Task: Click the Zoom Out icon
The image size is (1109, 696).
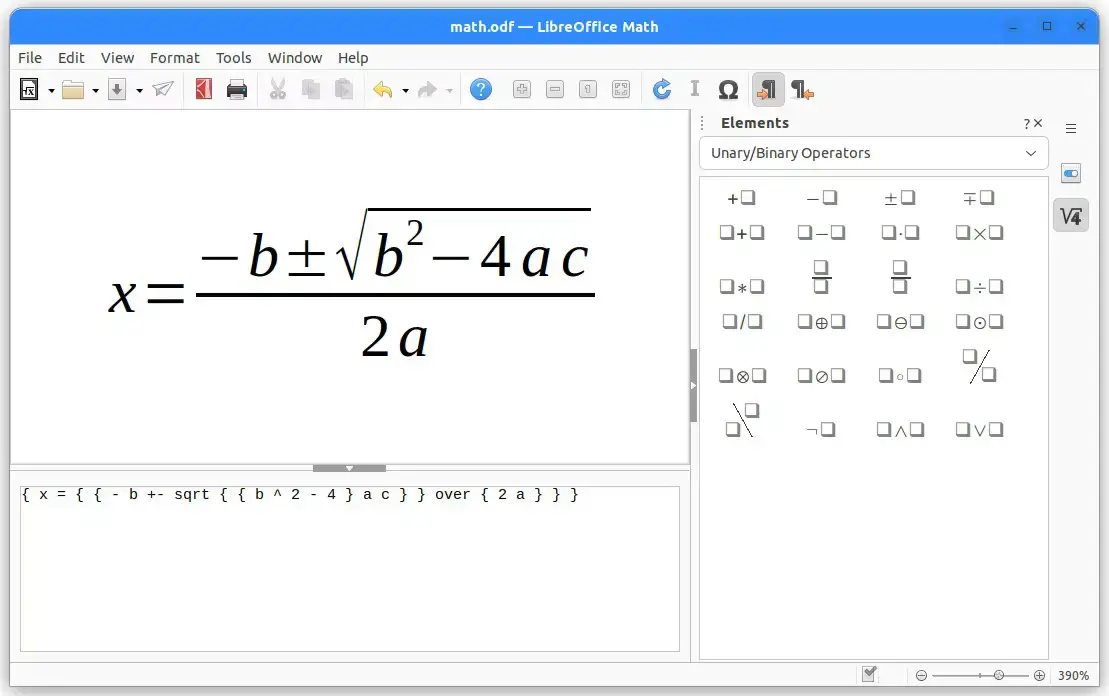Action: pos(555,89)
